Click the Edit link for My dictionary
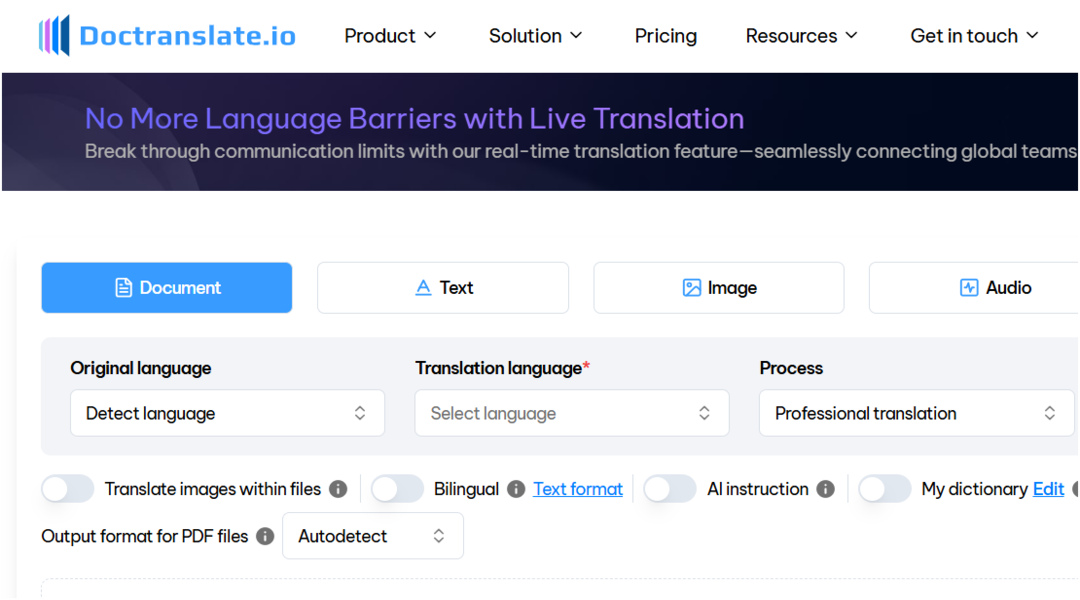The height and width of the screenshot is (600, 1080). [x=1048, y=489]
